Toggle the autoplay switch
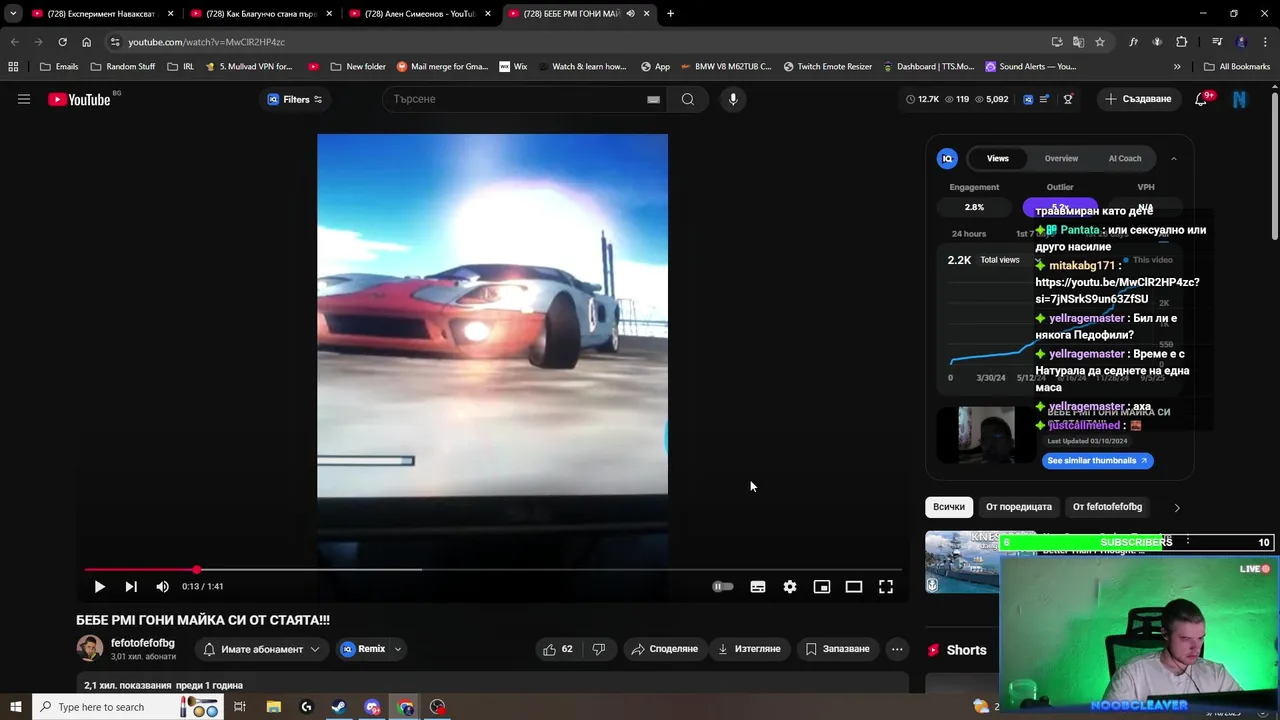This screenshot has width=1280, height=720. pyautogui.click(x=723, y=587)
